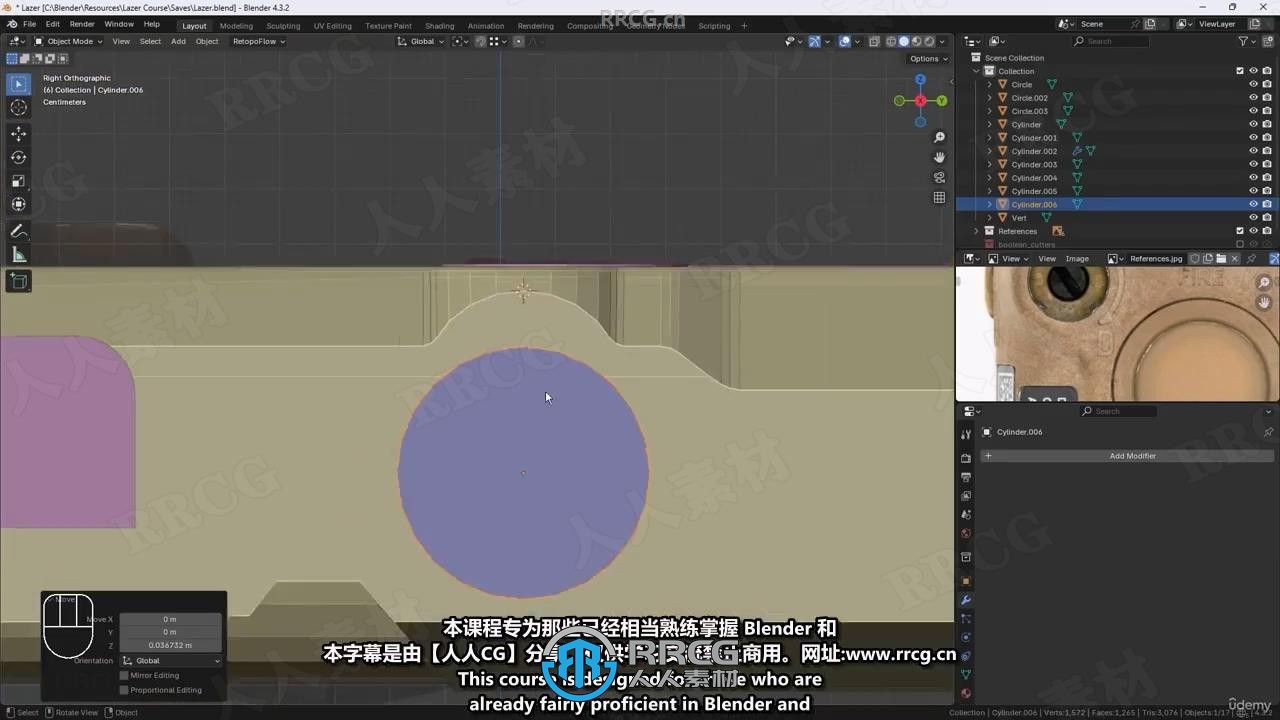
Task: Open the View Layer properties tab
Action: point(966,496)
